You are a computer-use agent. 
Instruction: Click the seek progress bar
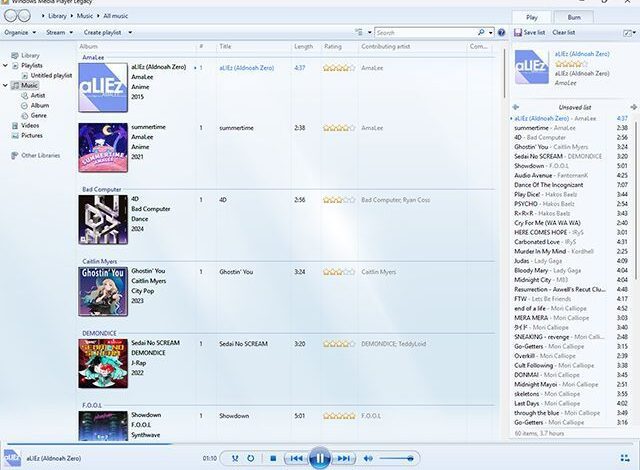tap(320, 443)
